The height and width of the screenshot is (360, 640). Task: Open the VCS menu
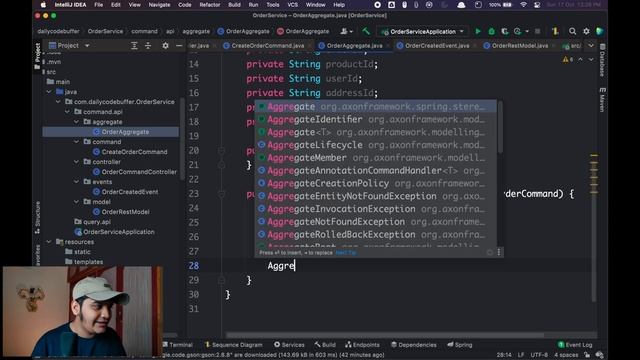tap(293, 5)
